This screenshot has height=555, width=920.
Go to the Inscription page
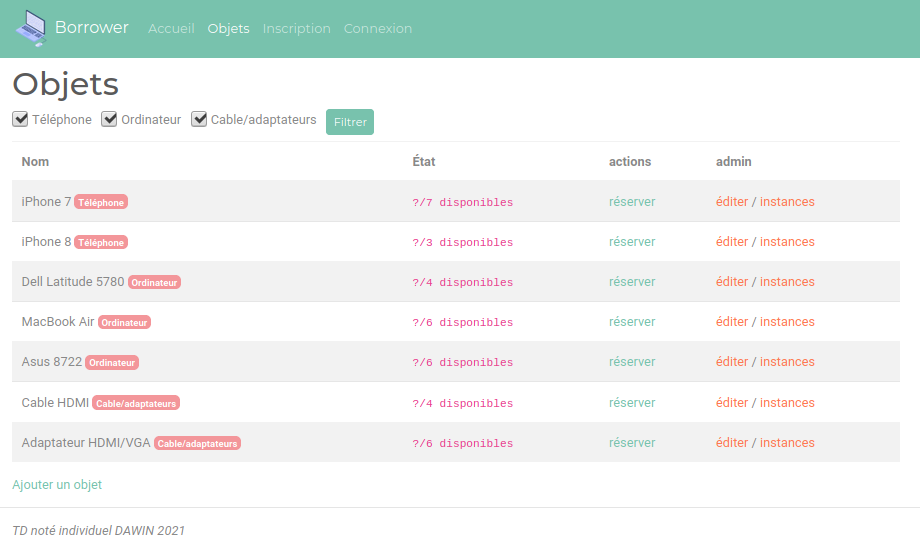(x=296, y=29)
